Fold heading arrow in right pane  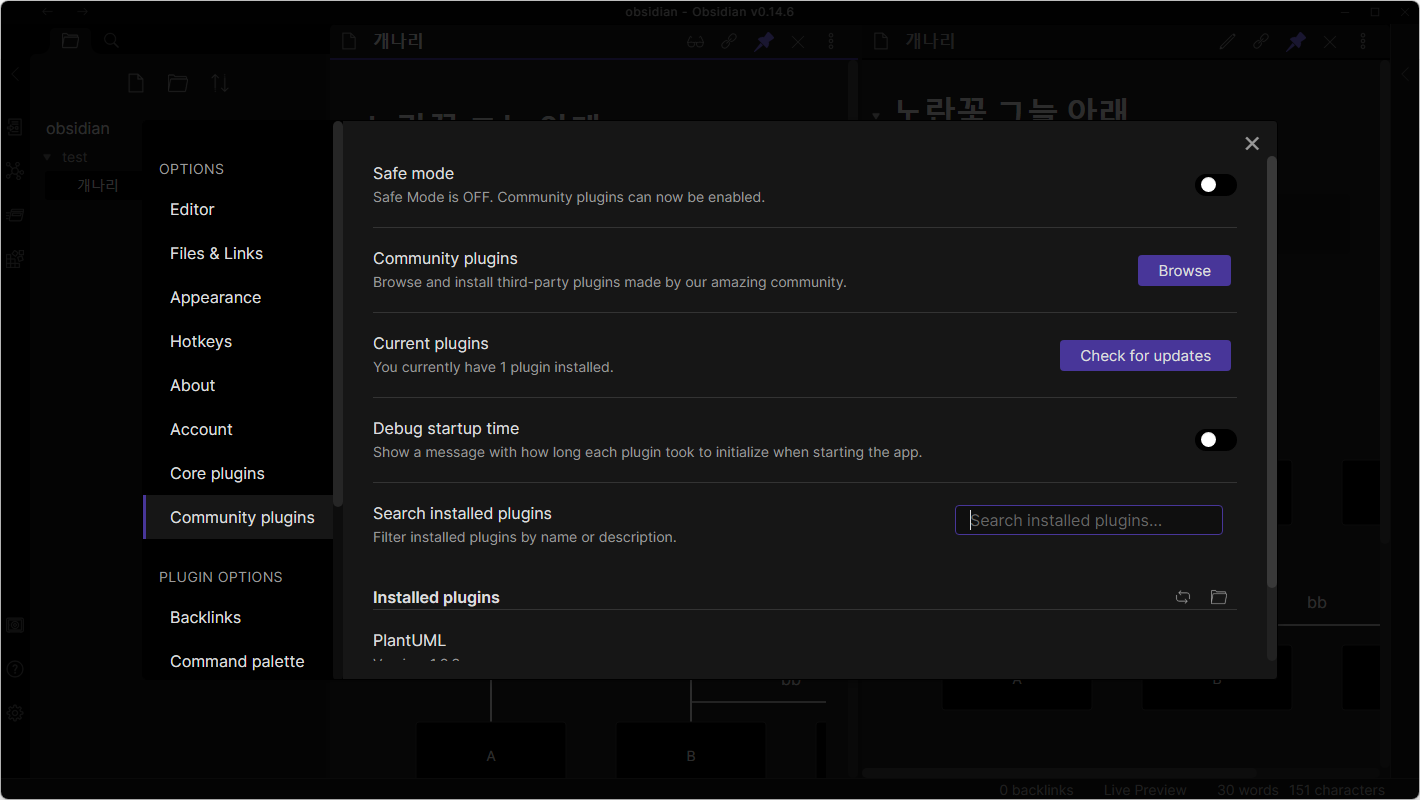coord(877,116)
